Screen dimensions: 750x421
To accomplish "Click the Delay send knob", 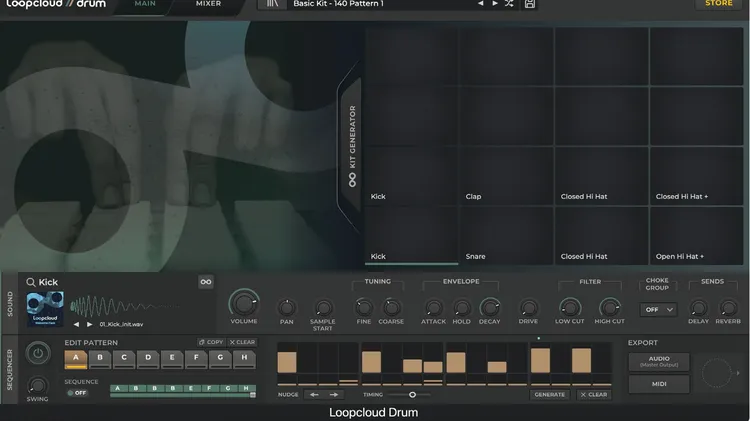I will [698, 308].
